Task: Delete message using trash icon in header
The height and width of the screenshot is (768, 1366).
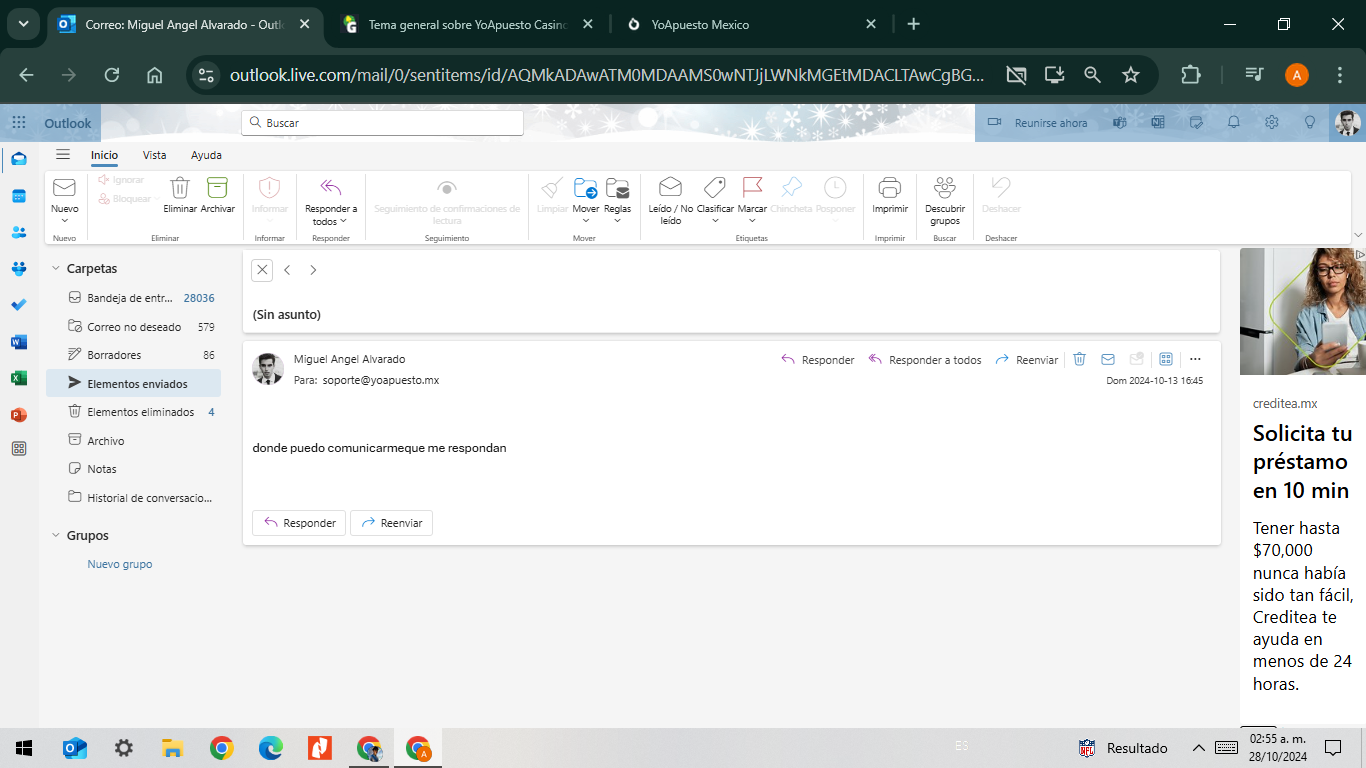Action: 1080,359
